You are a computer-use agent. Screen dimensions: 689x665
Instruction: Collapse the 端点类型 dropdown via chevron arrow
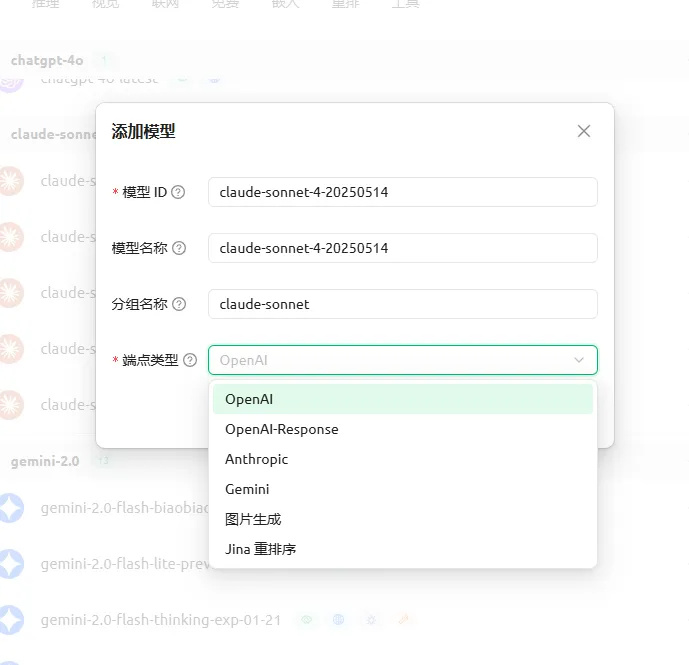point(579,360)
